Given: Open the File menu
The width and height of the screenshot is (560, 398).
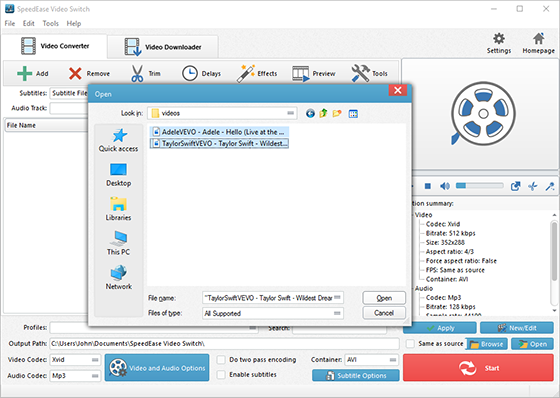Looking at the screenshot, I should tap(10, 24).
